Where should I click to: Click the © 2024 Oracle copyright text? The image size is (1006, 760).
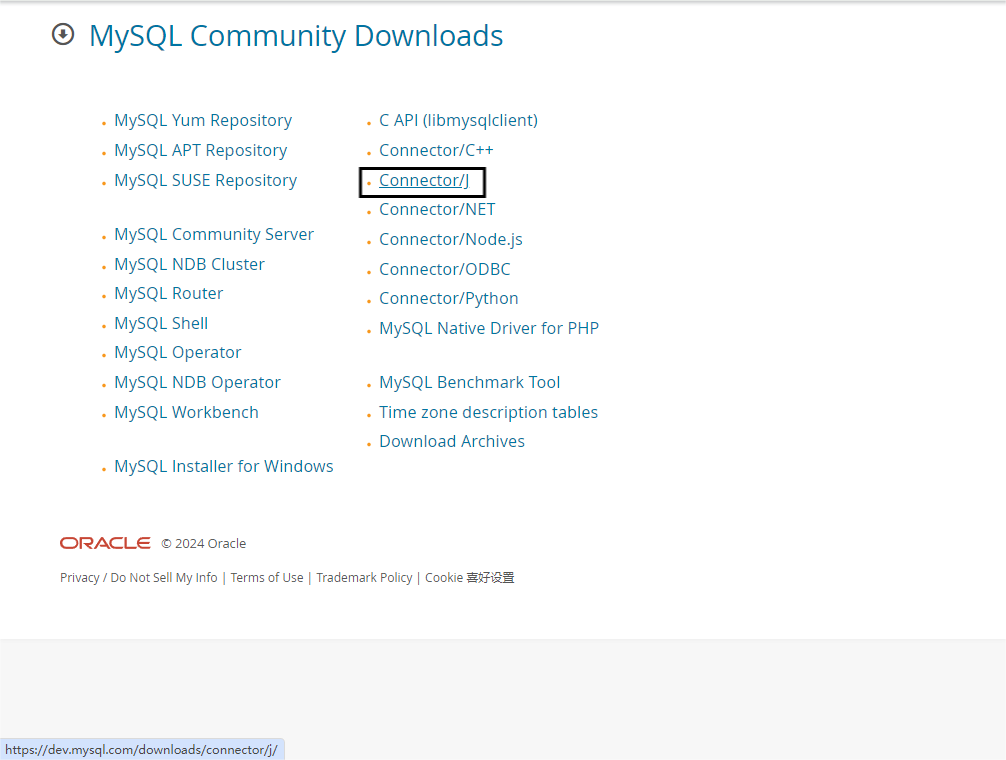pyautogui.click(x=203, y=544)
